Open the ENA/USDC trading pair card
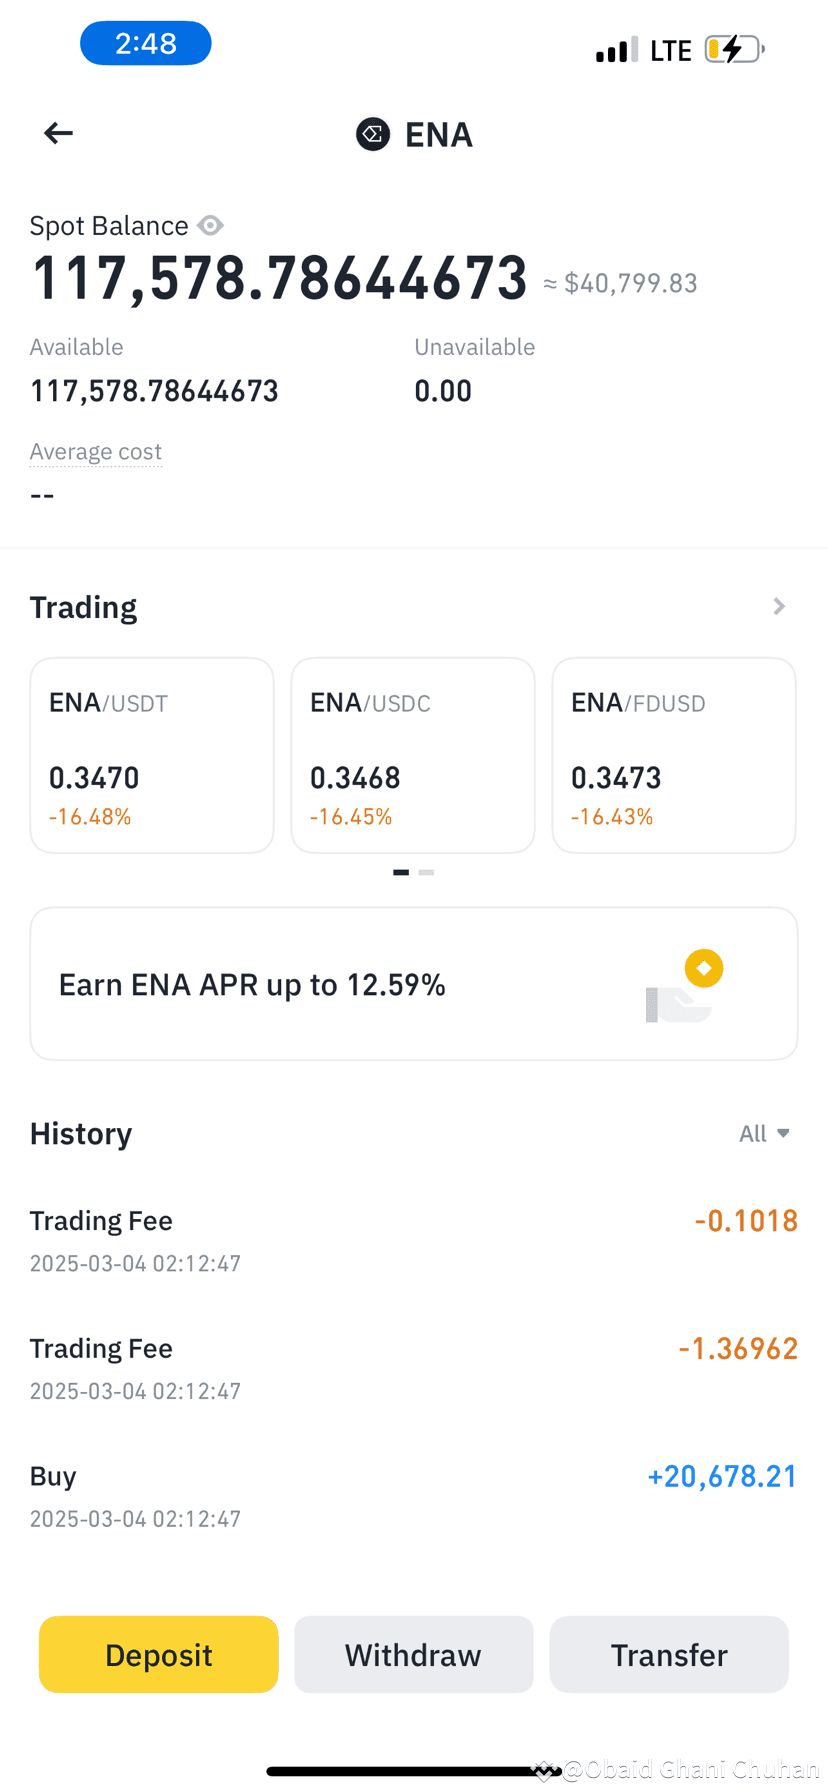The height and width of the screenshot is (1792, 828). click(x=413, y=755)
